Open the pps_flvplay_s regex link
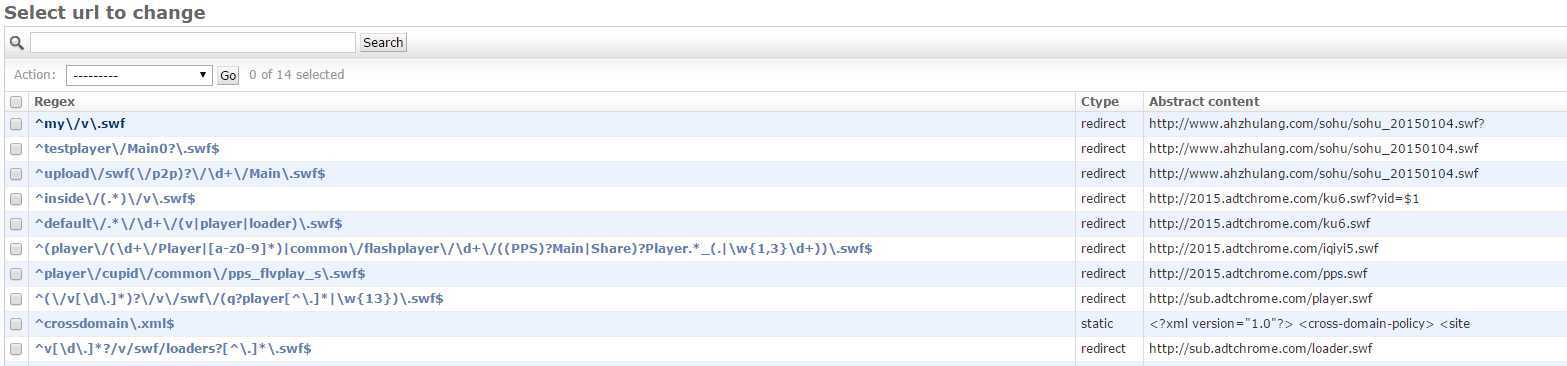Viewport: 1567px width, 366px height. point(200,273)
